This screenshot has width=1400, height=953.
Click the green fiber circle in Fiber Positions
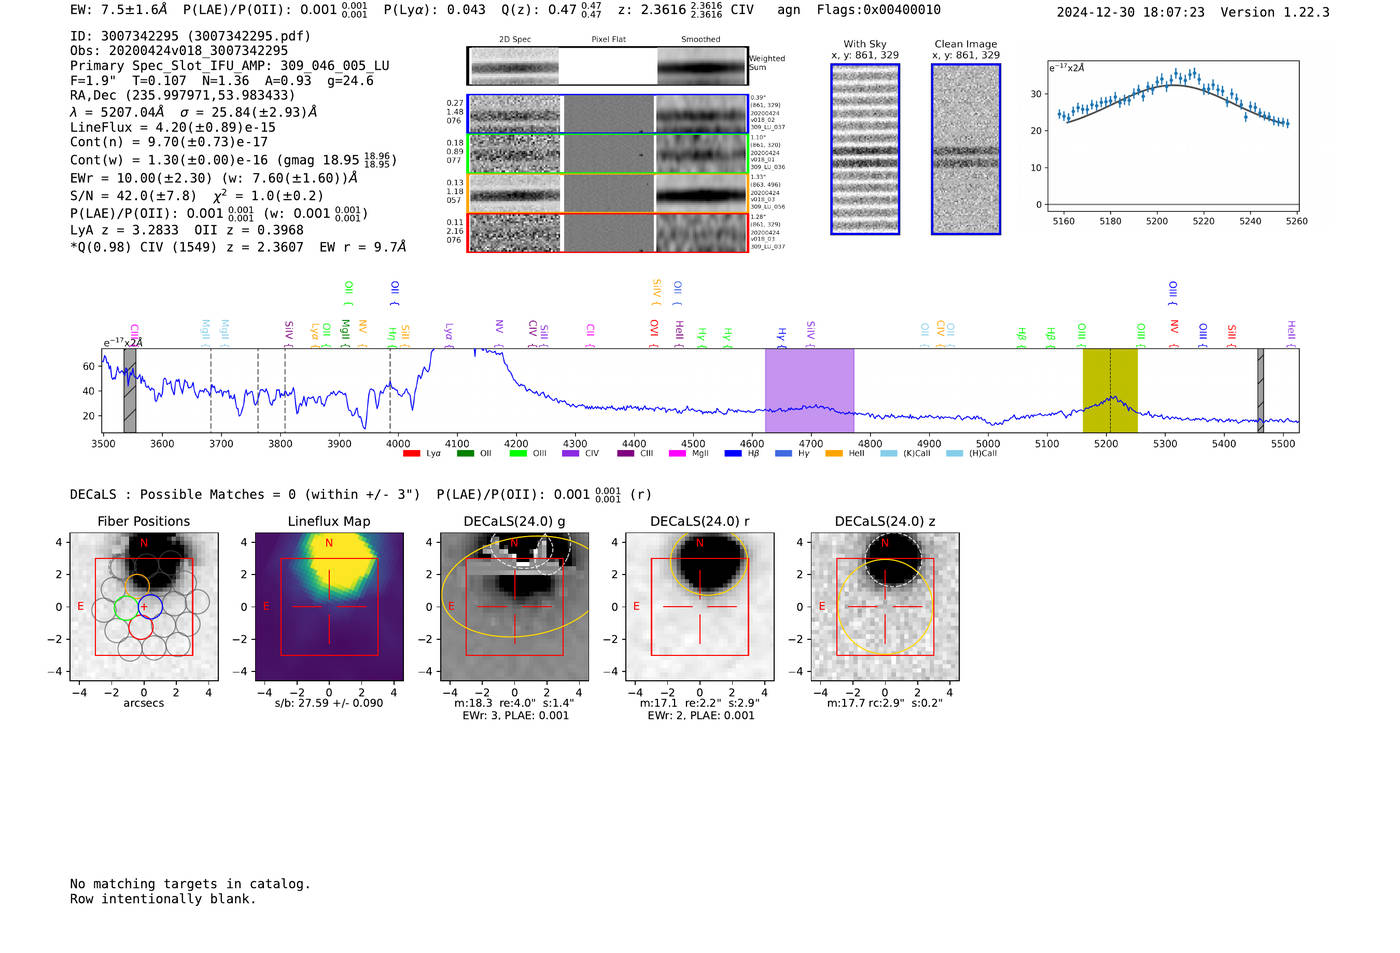pos(126,607)
